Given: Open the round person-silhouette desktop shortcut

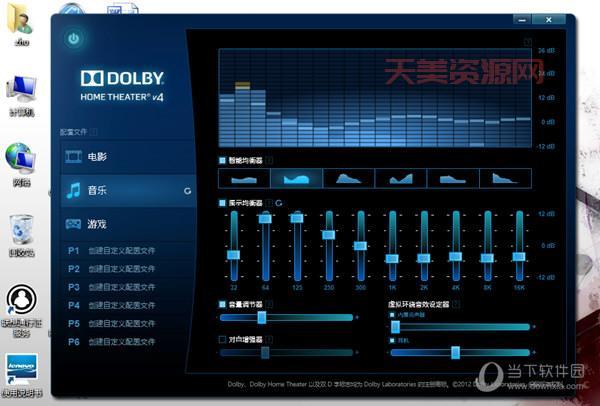Looking at the screenshot, I should (x=21, y=310).
